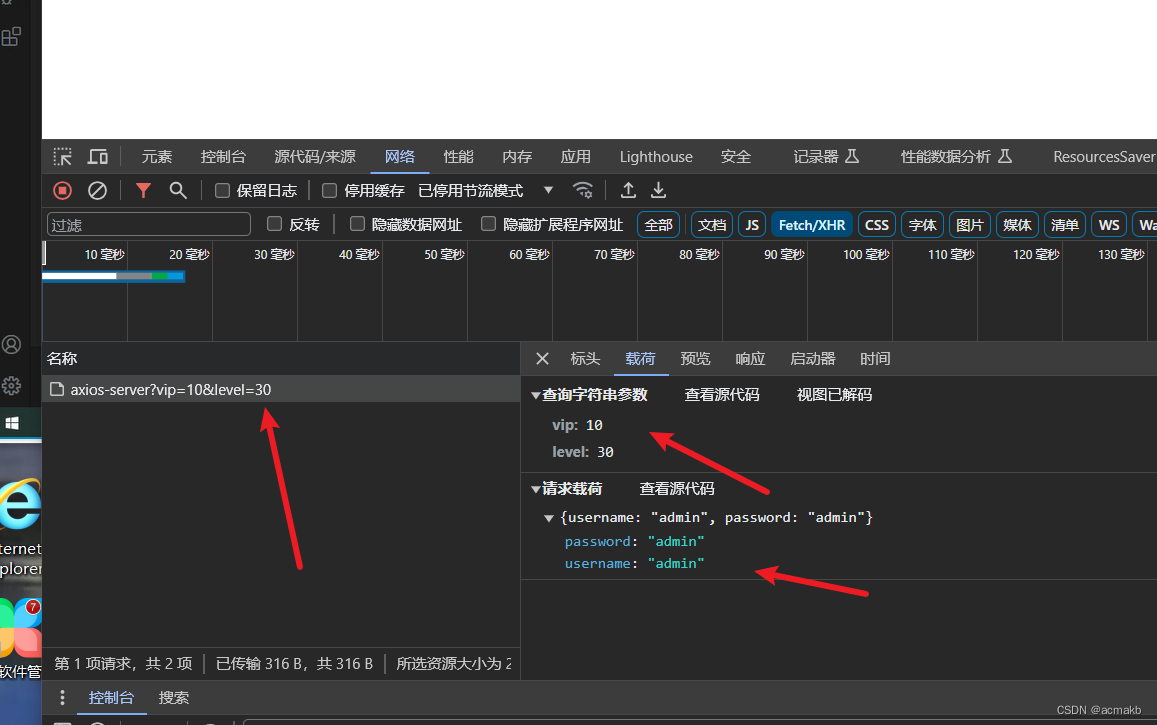Screen dimensions: 1157x725
Task: Open the ResourcesSaver tab
Action: [1104, 156]
